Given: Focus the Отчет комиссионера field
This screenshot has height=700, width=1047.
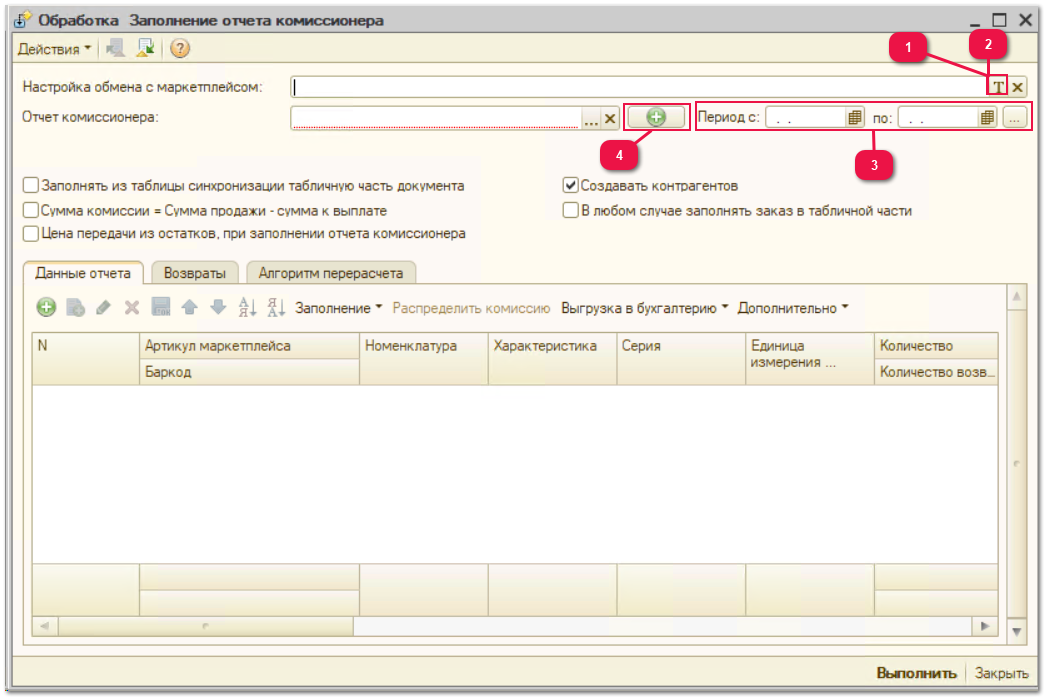Looking at the screenshot, I should [436, 118].
